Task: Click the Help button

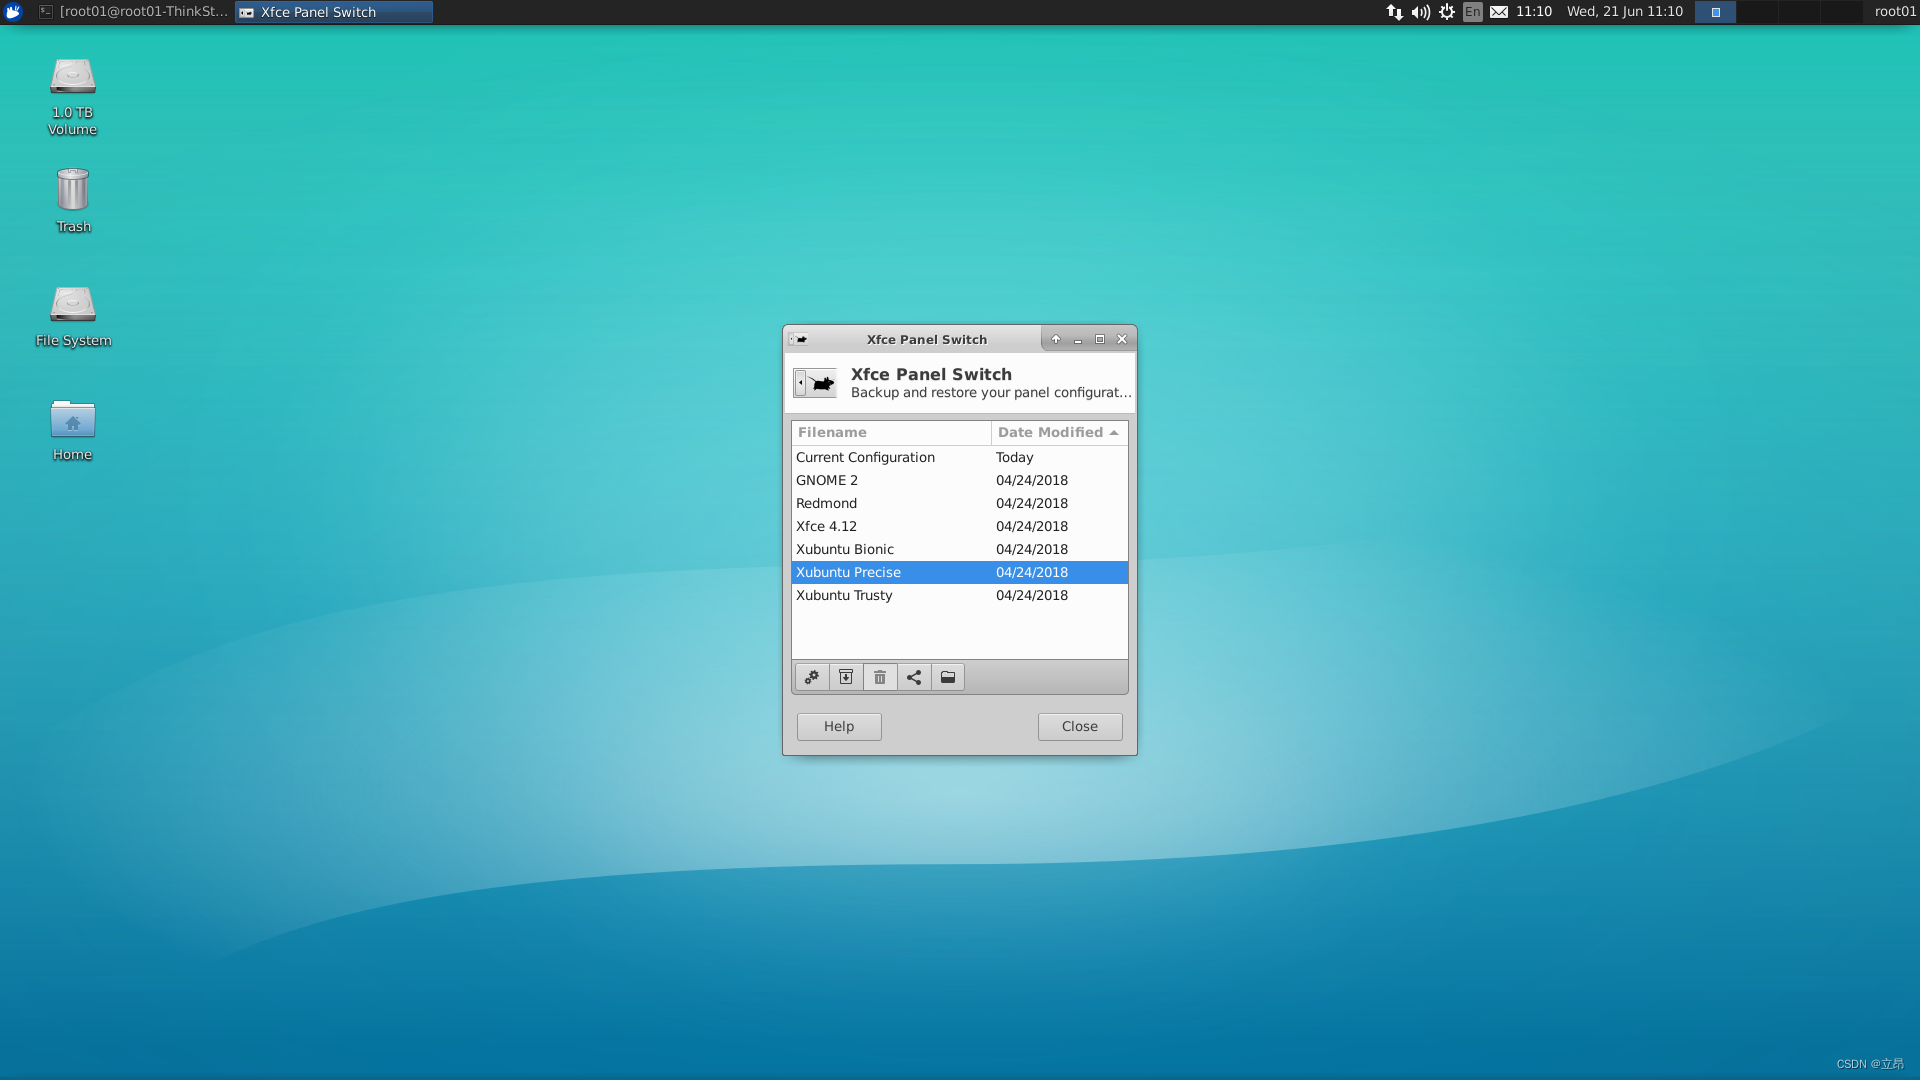Action: pos(839,727)
